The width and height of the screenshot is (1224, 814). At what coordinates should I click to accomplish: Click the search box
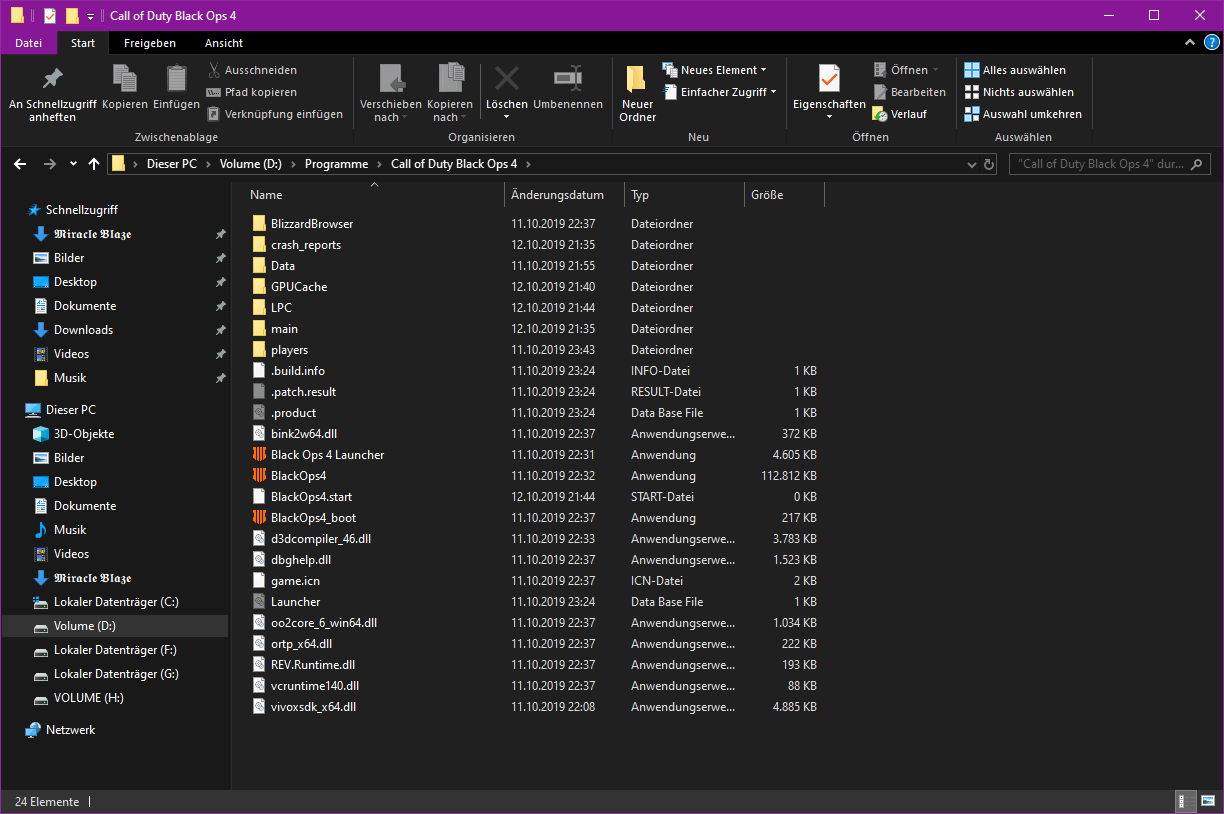pyautogui.click(x=1110, y=164)
